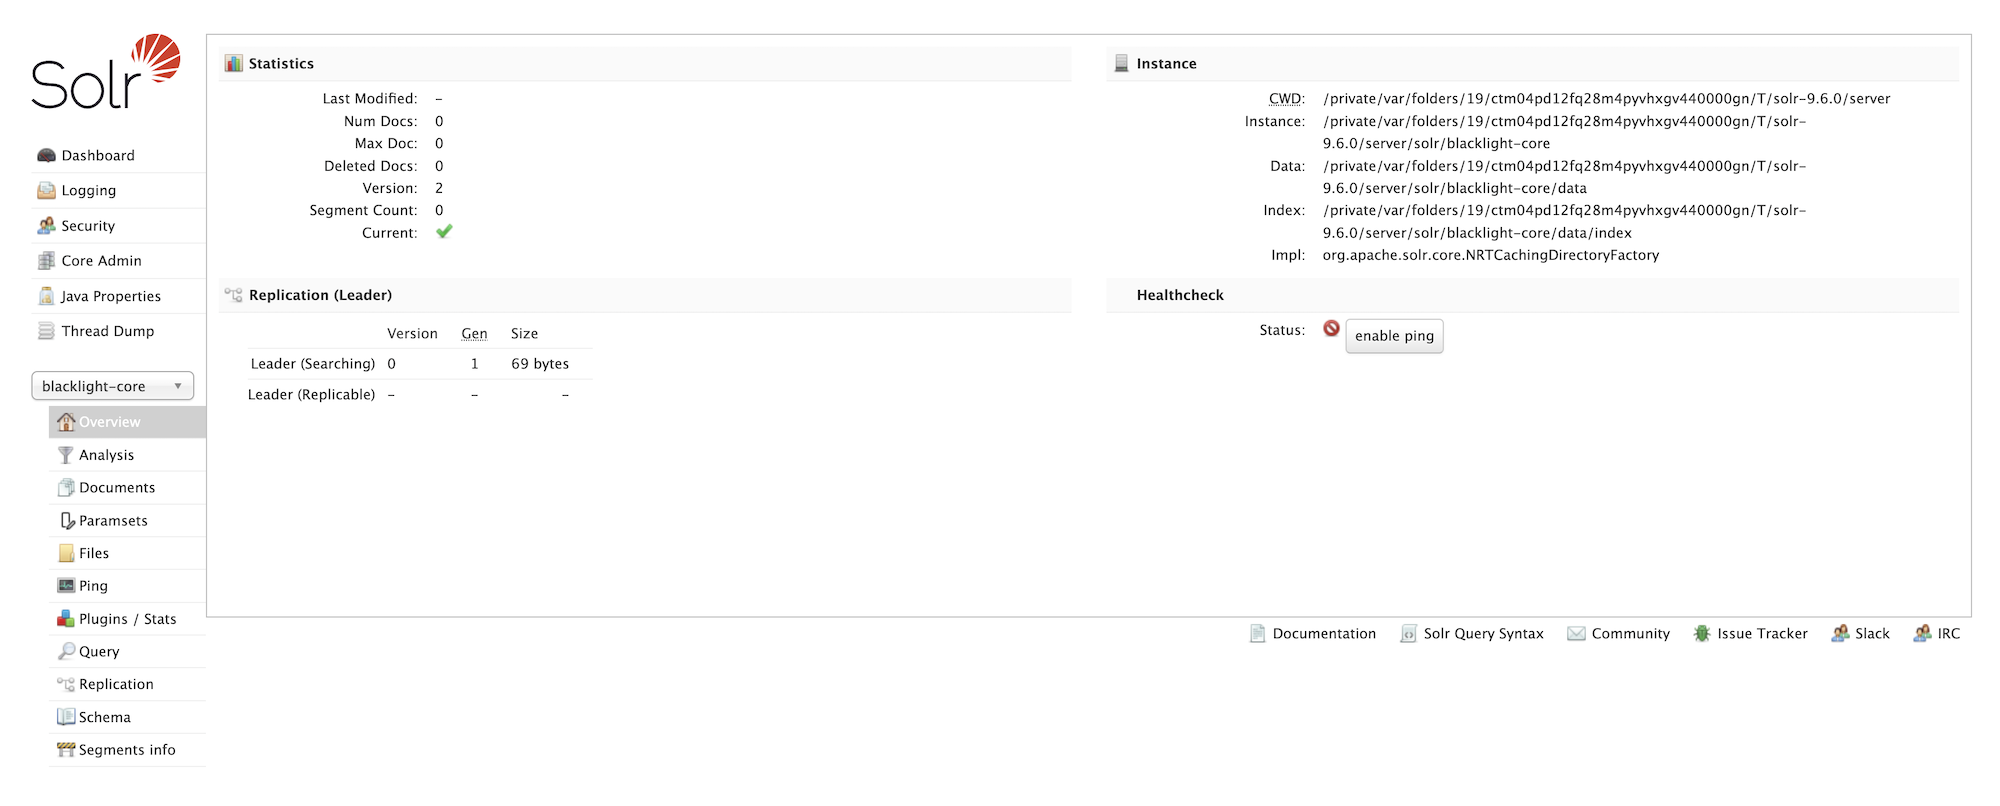Open the Files label

94,553
